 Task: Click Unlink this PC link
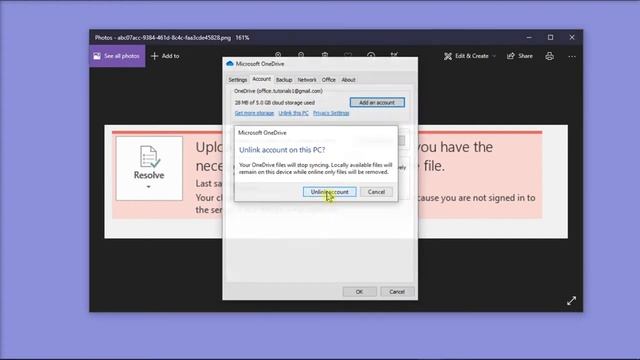(293, 113)
